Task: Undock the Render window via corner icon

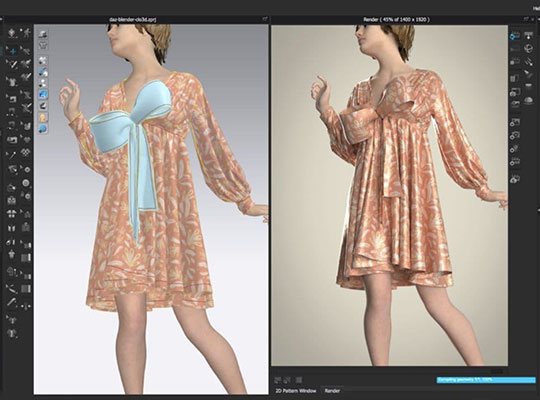Action: [x=526, y=19]
